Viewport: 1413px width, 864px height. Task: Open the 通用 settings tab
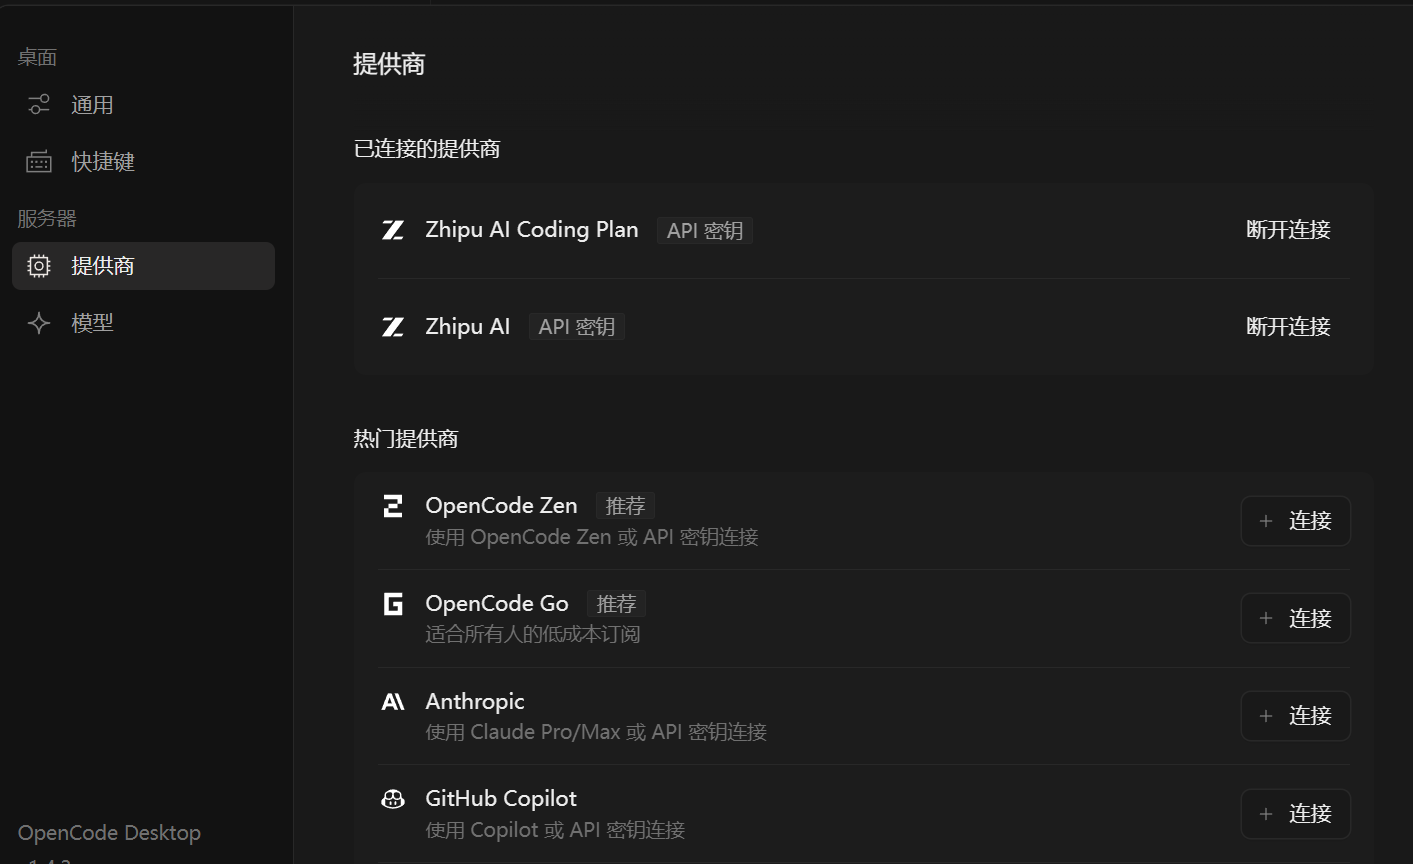[x=92, y=105]
